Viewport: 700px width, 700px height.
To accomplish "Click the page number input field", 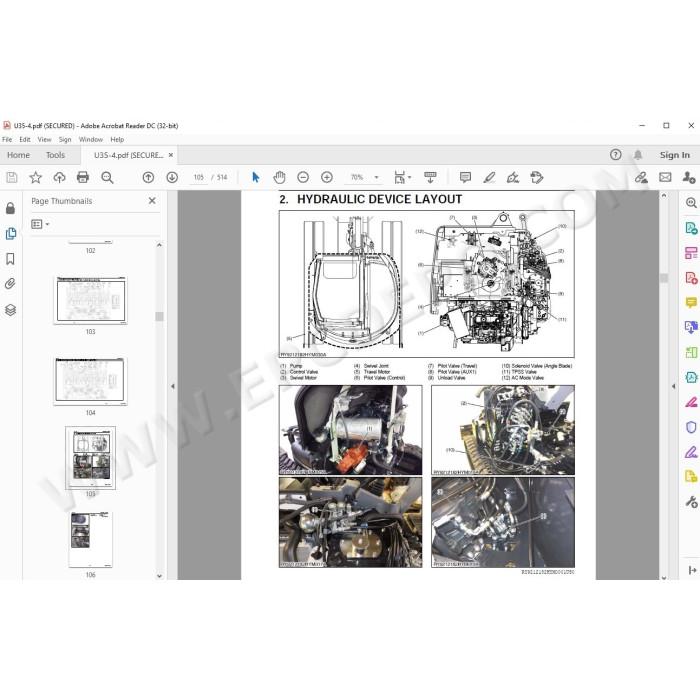I will point(199,178).
